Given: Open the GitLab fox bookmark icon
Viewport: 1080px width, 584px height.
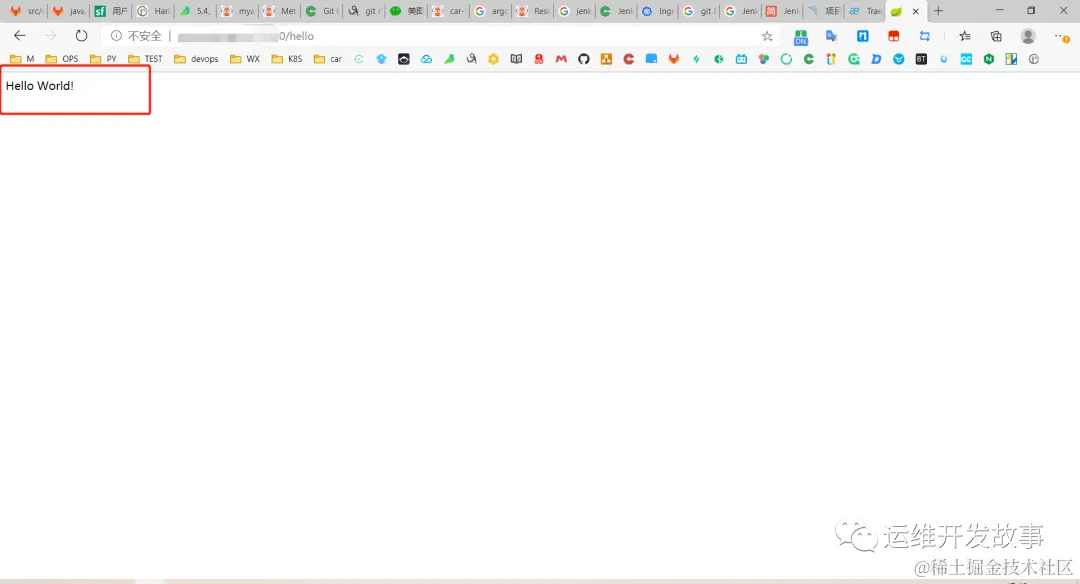Looking at the screenshot, I should 674,59.
